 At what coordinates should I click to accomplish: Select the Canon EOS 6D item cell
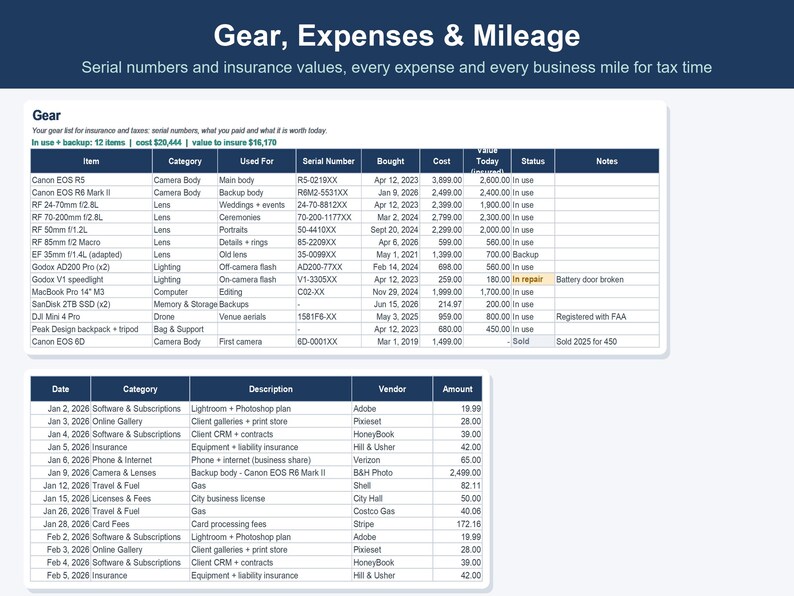91,341
